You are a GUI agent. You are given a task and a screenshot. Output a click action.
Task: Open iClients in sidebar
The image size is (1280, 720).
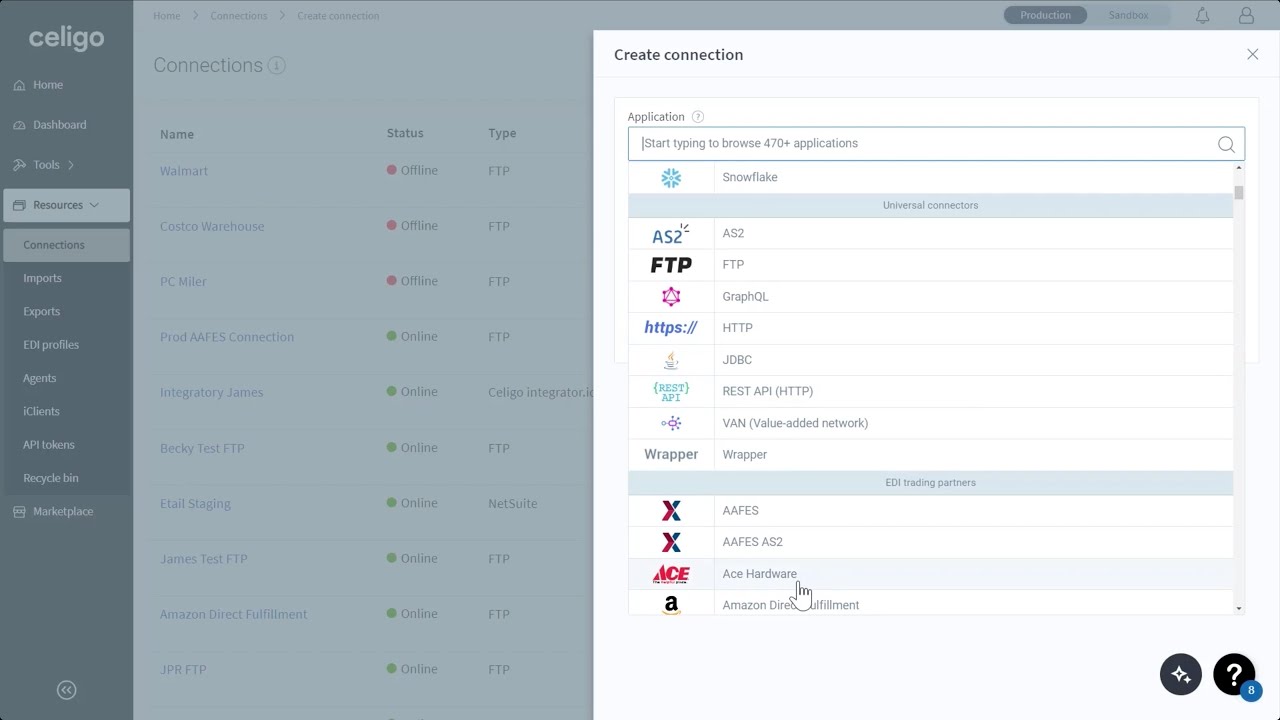point(41,411)
